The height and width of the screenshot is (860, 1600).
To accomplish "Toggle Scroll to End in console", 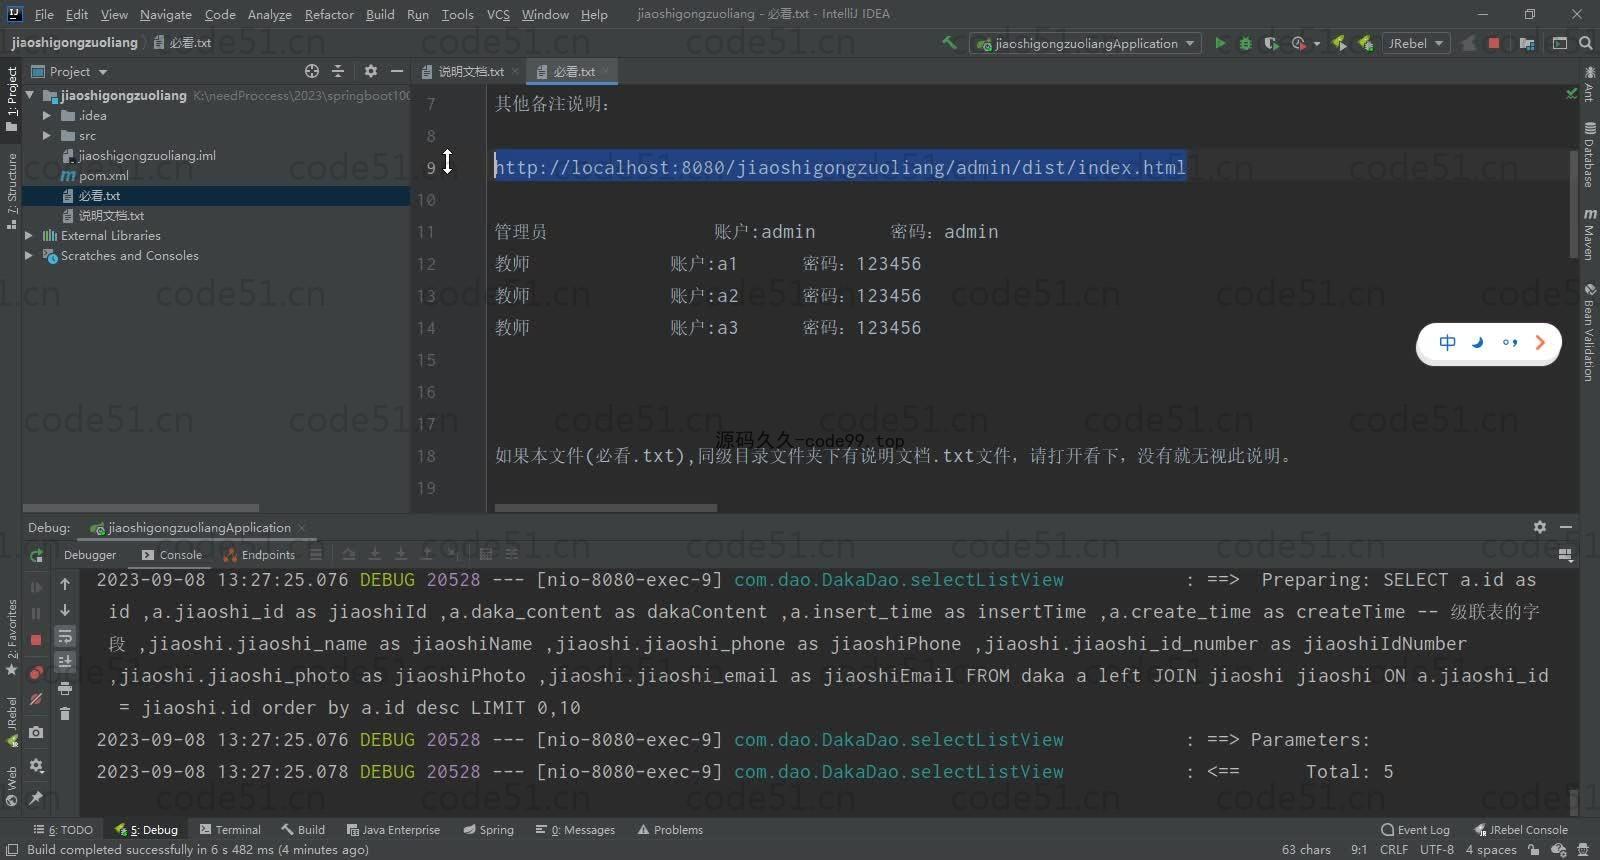I will point(65,661).
